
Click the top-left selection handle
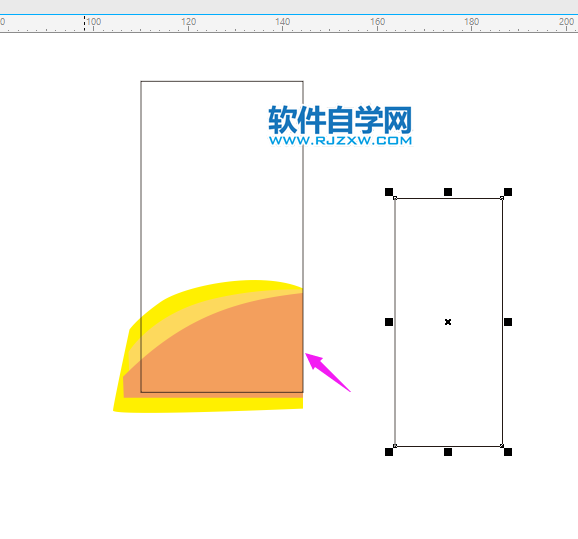389,192
